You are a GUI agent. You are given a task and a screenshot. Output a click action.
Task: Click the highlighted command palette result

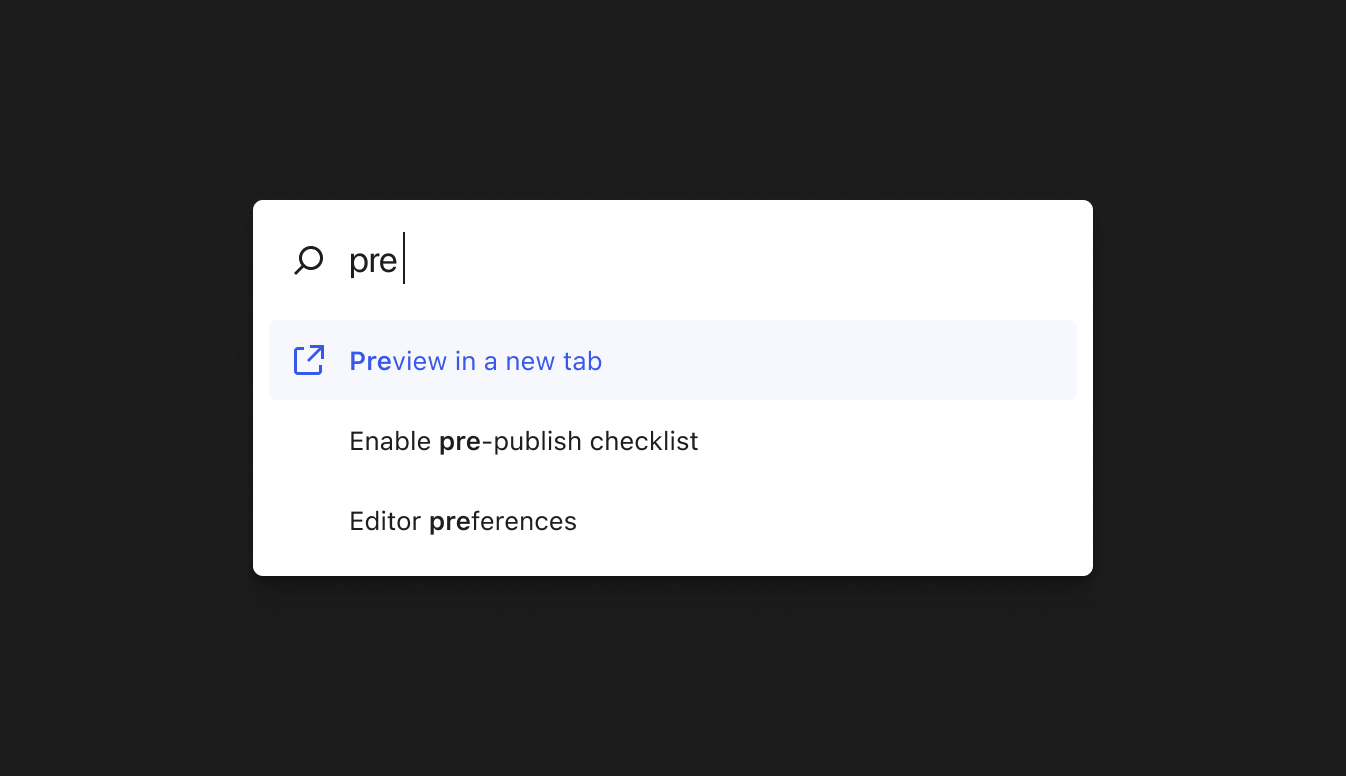coord(672,360)
